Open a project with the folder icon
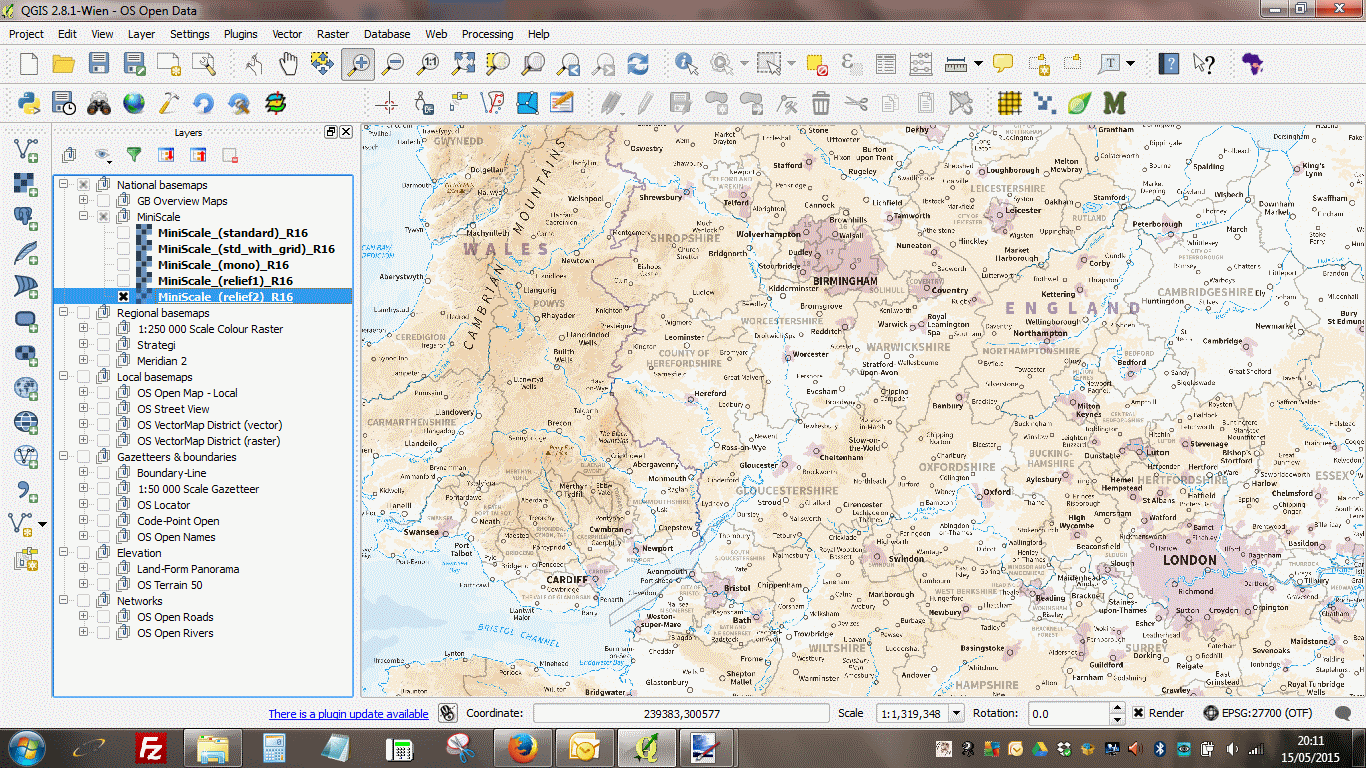The image size is (1366, 768). pyautogui.click(x=64, y=64)
